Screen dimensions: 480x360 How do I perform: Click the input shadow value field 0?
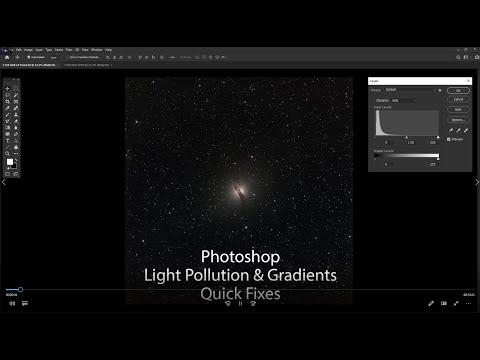pyautogui.click(x=388, y=142)
